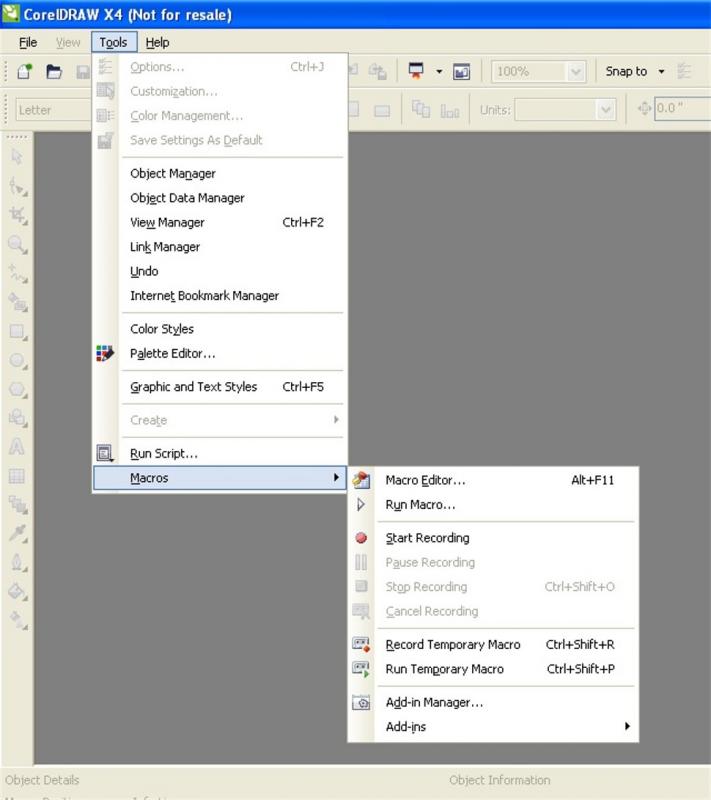Click the Macro Editor icon
711x800 pixels.
pyautogui.click(x=361, y=480)
